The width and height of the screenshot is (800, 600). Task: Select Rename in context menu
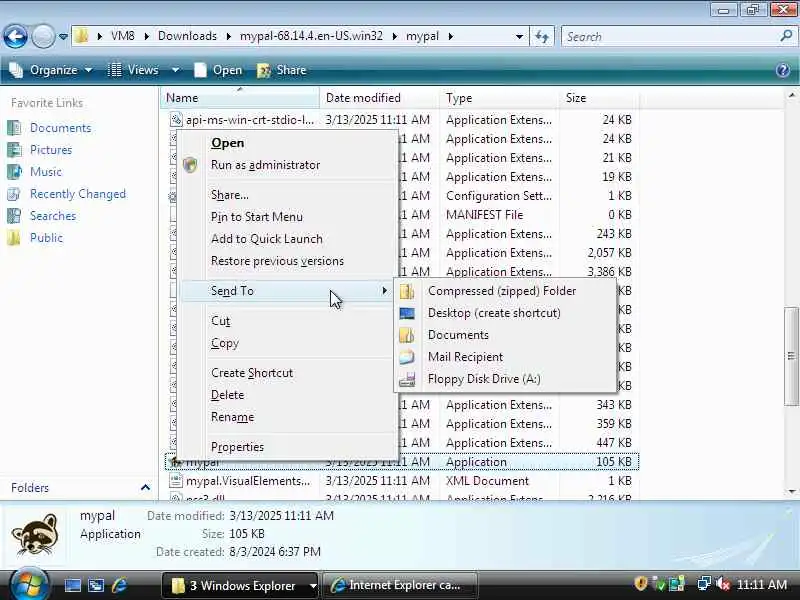tap(232, 417)
